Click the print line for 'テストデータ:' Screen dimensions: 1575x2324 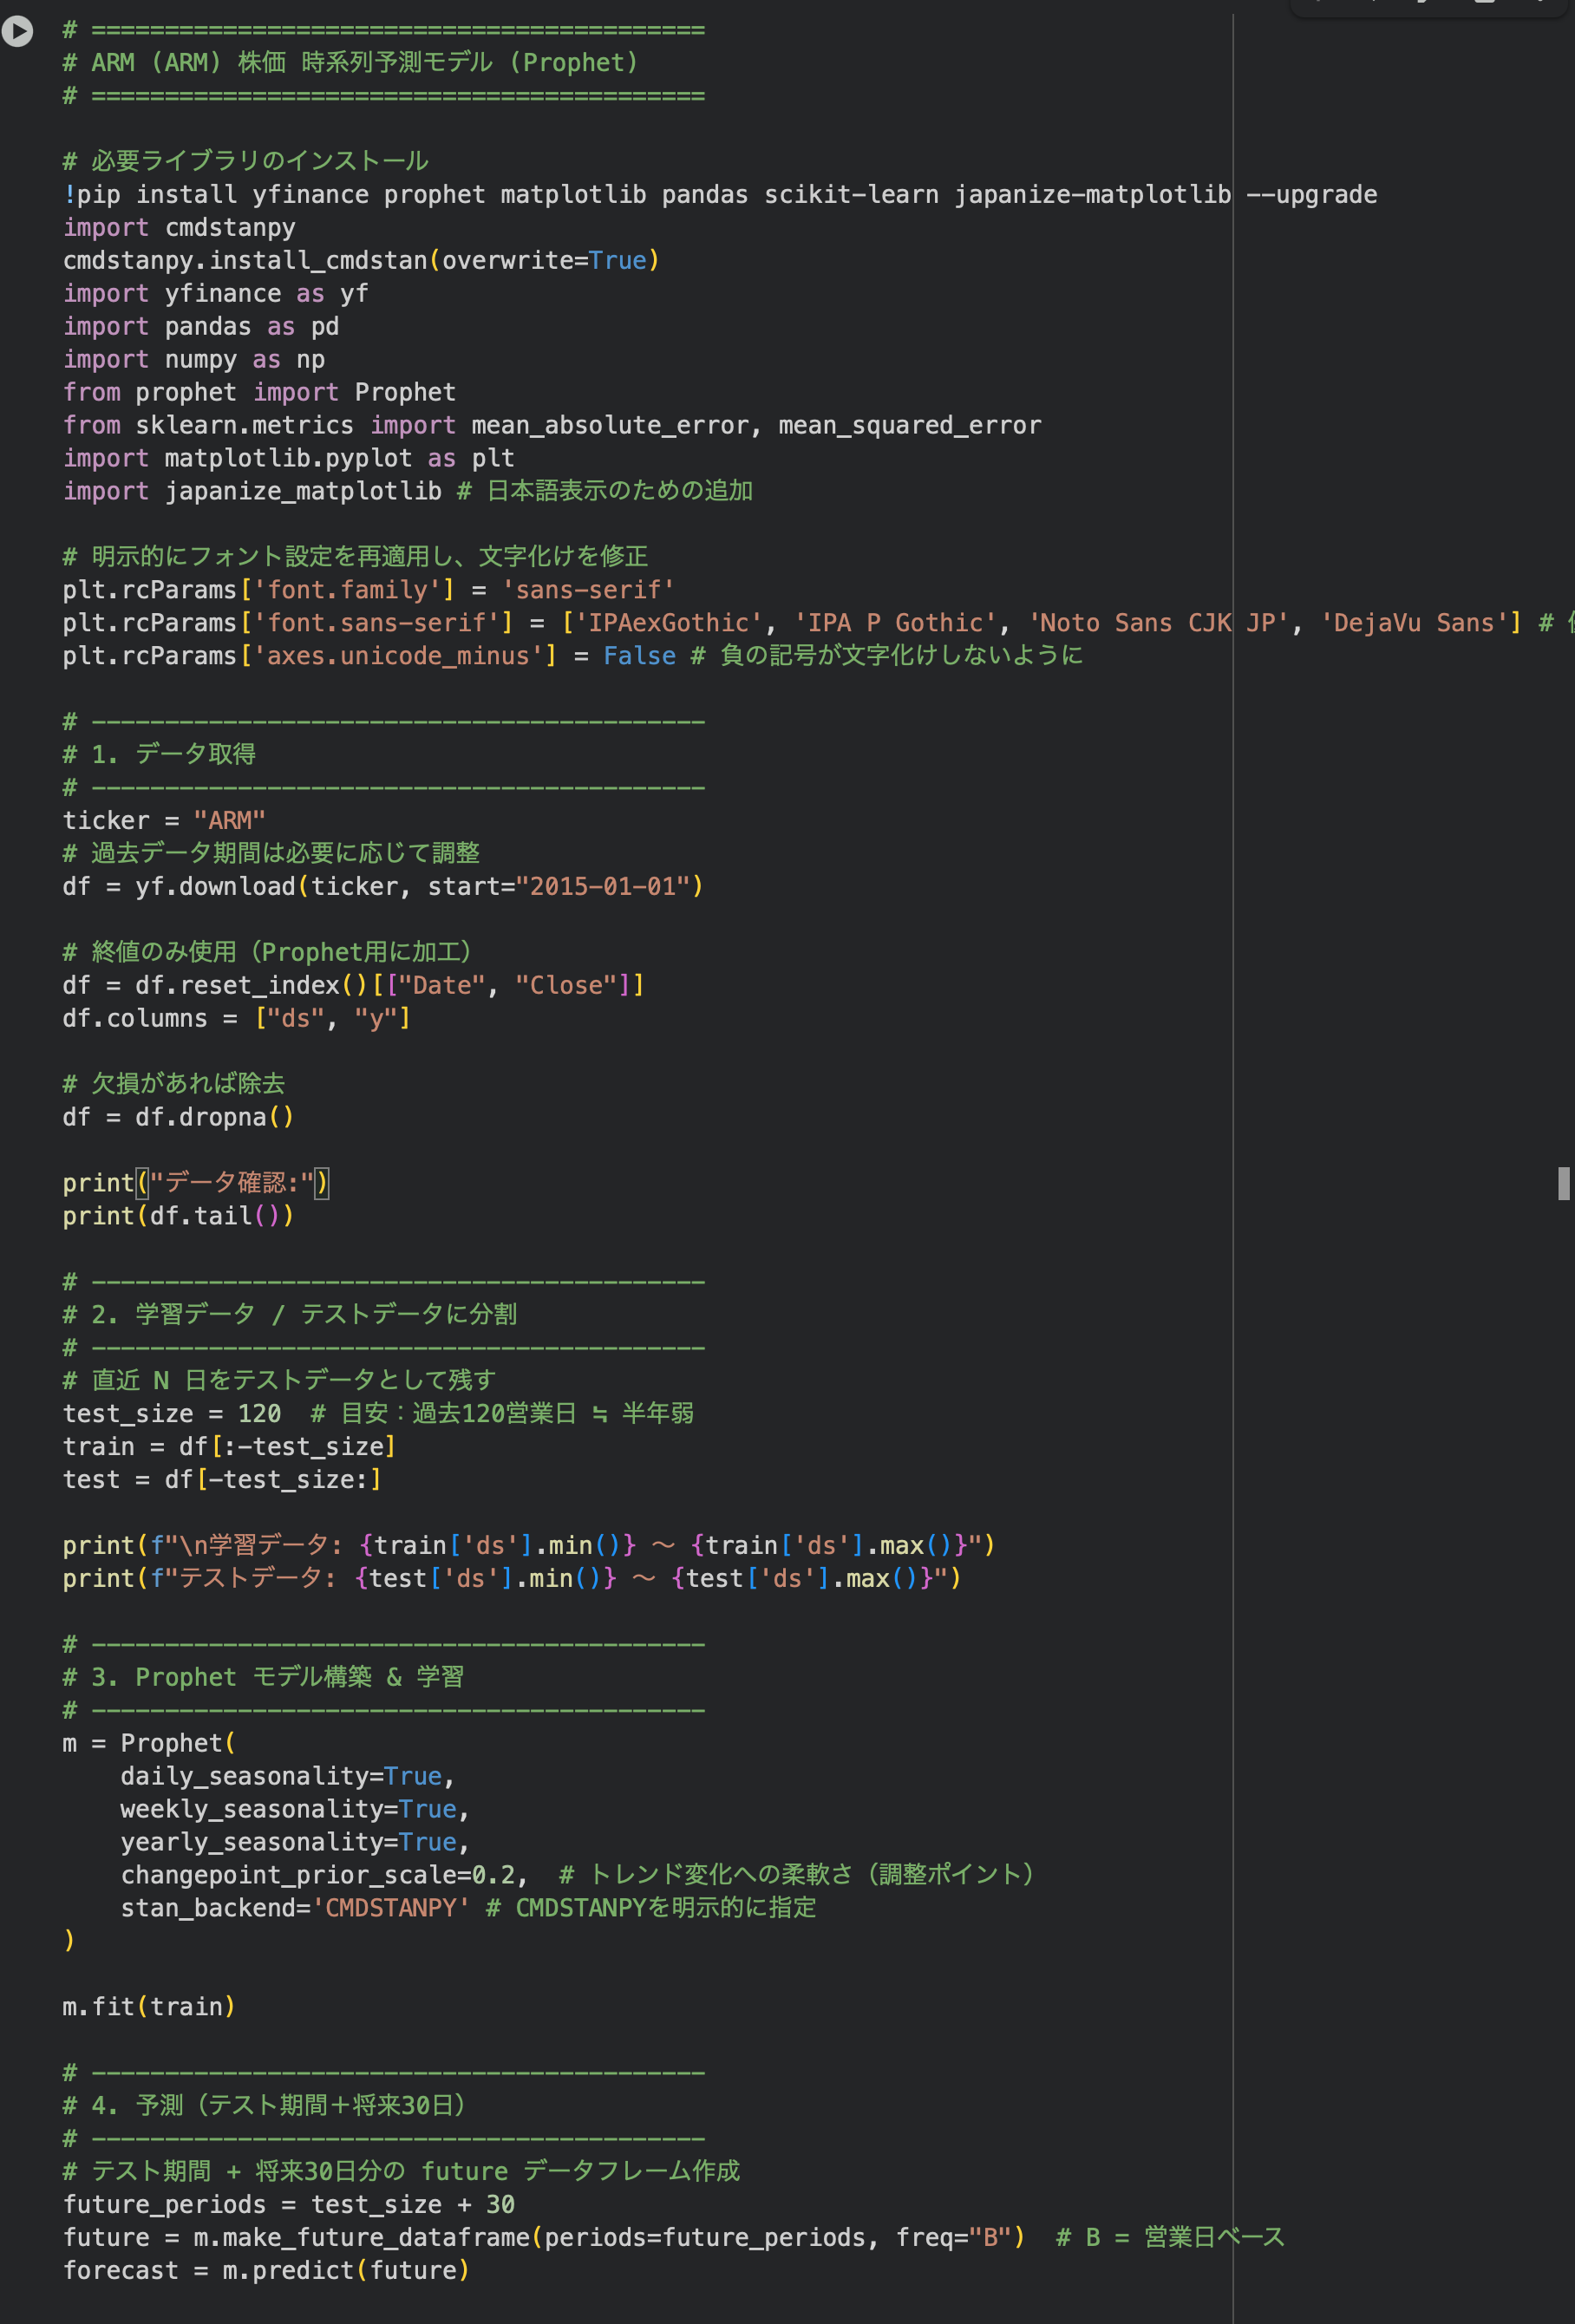tap(512, 1579)
